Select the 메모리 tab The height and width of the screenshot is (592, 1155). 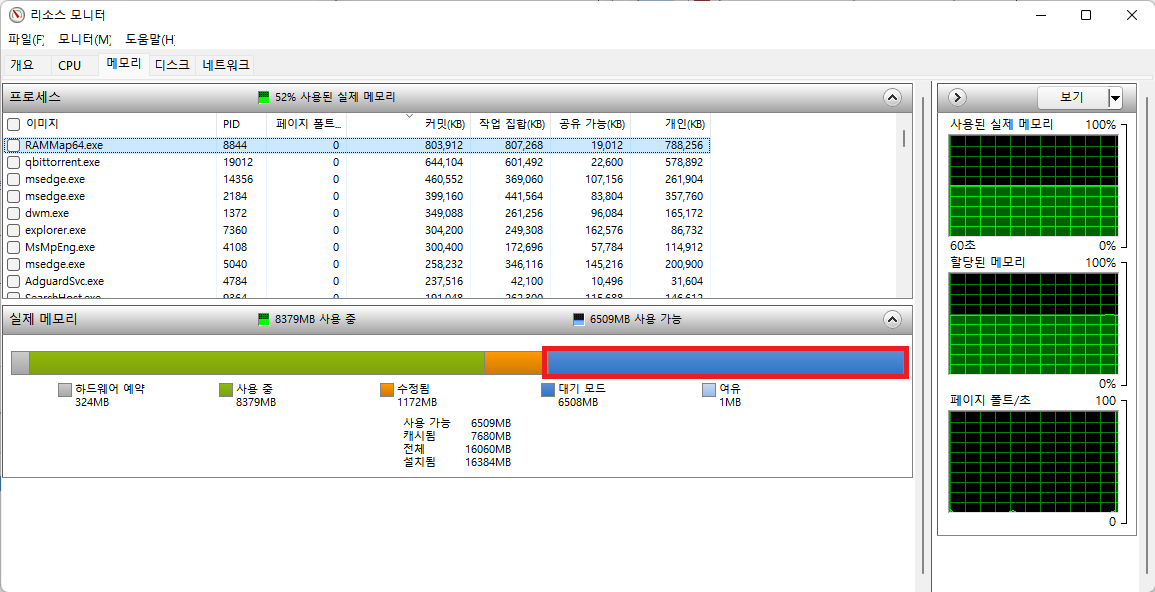pos(124,63)
